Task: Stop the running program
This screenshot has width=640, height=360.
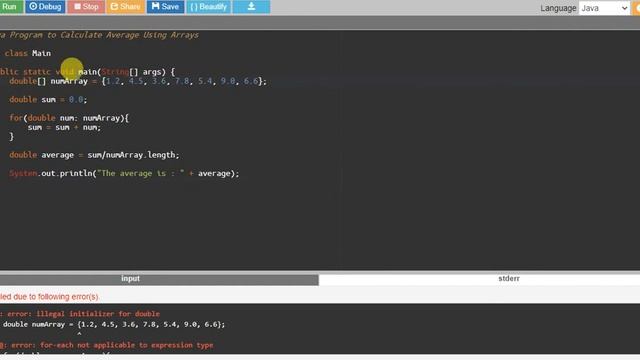Action: coord(86,7)
